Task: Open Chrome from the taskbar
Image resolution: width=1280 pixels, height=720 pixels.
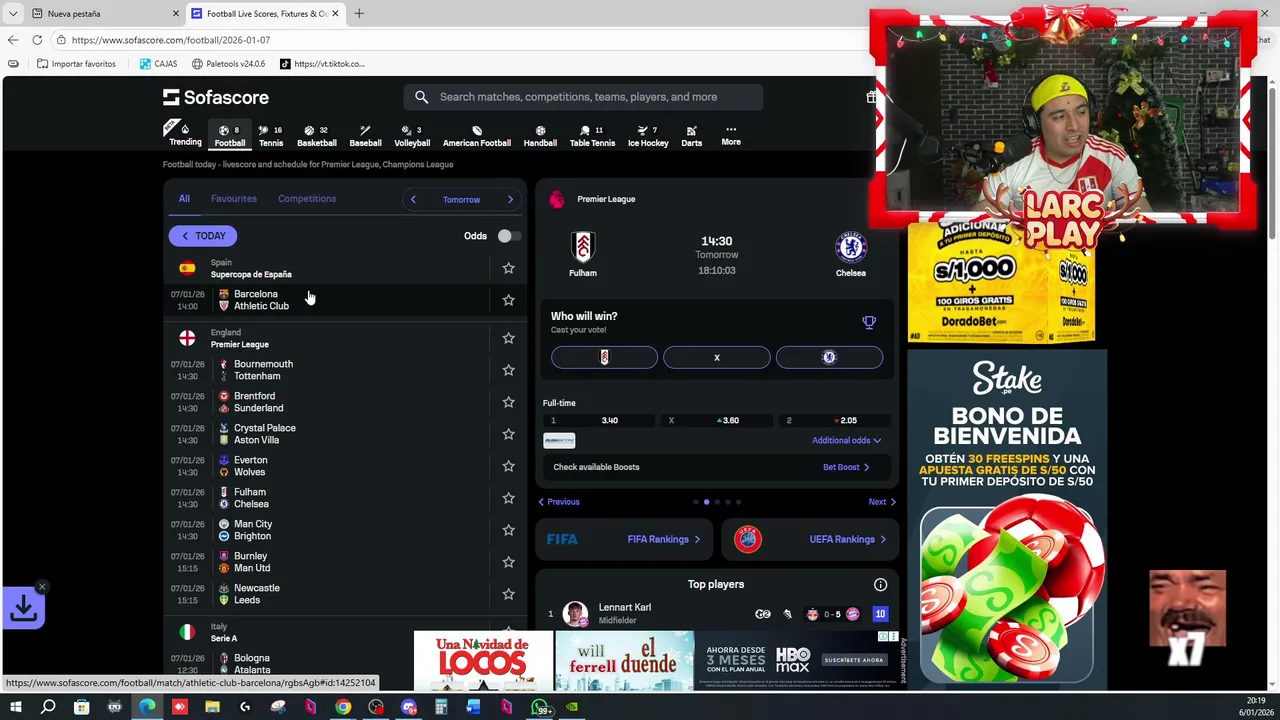Action: [x=343, y=707]
